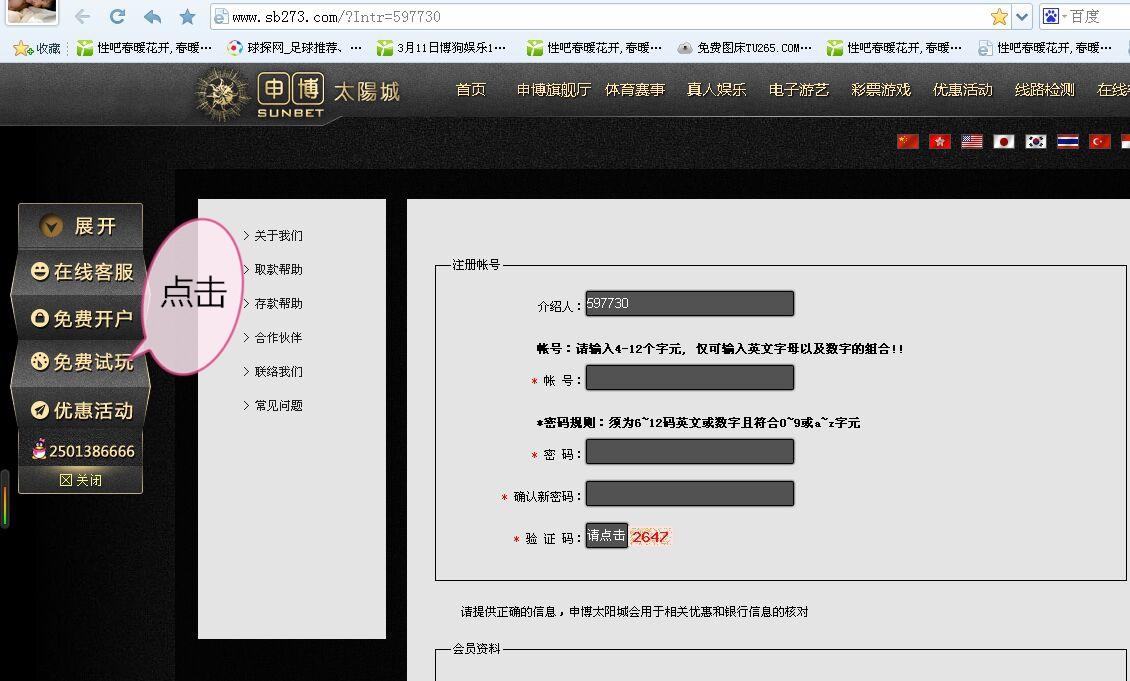Open 线路检测 nav item
This screenshot has height=681, width=1130.
pyautogui.click(x=1044, y=89)
